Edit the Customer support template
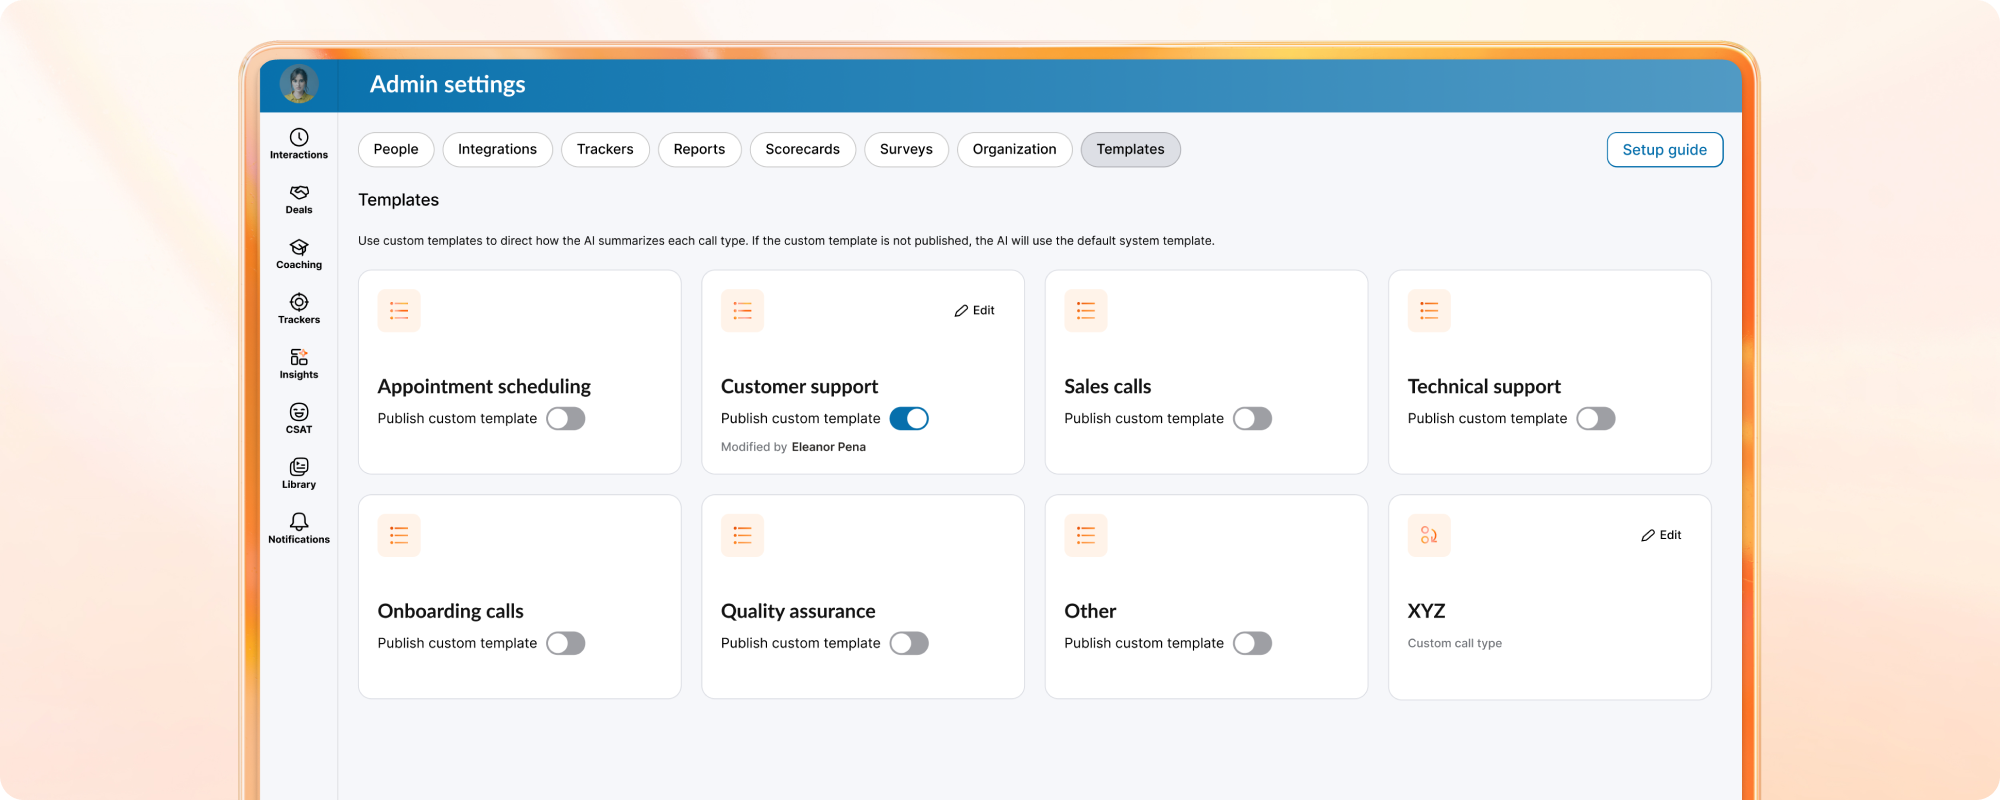This screenshot has width=2000, height=800. 975,311
